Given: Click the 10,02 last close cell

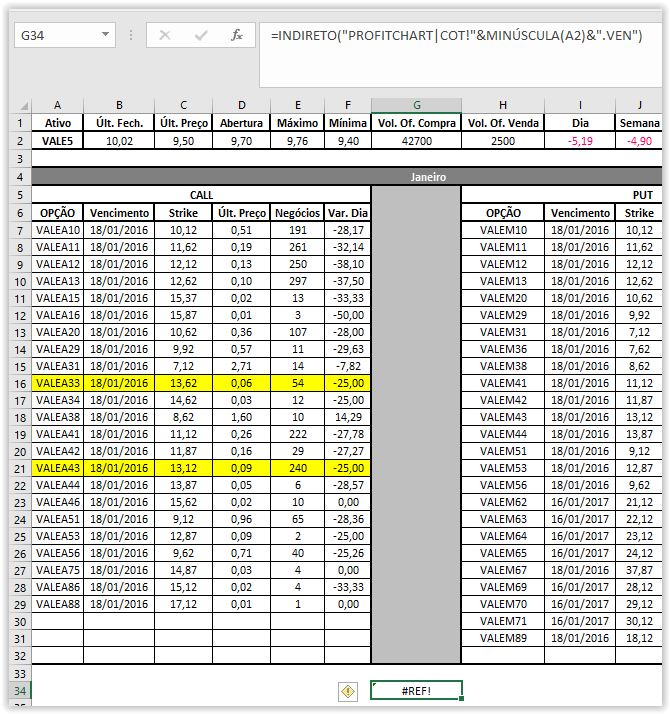Looking at the screenshot, I should [x=119, y=141].
